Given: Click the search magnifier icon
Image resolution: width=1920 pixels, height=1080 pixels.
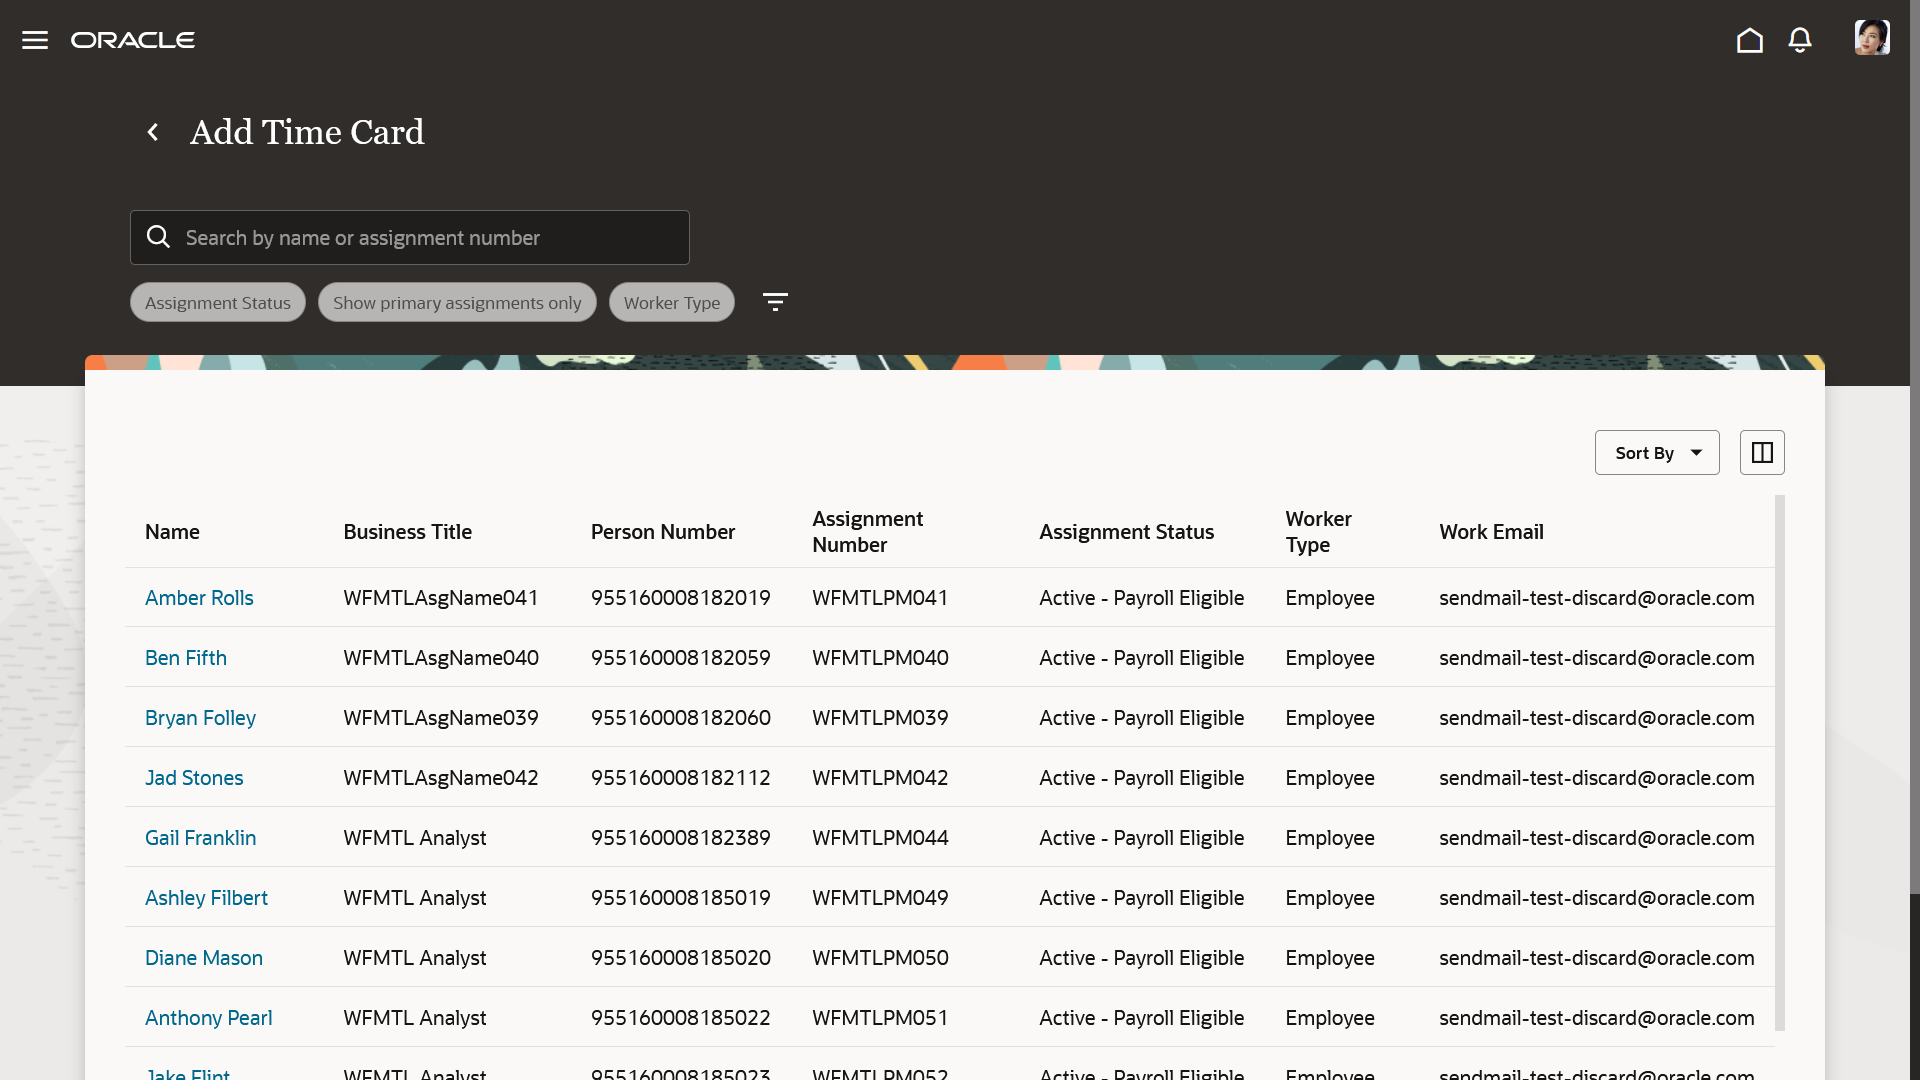Looking at the screenshot, I should pos(158,237).
